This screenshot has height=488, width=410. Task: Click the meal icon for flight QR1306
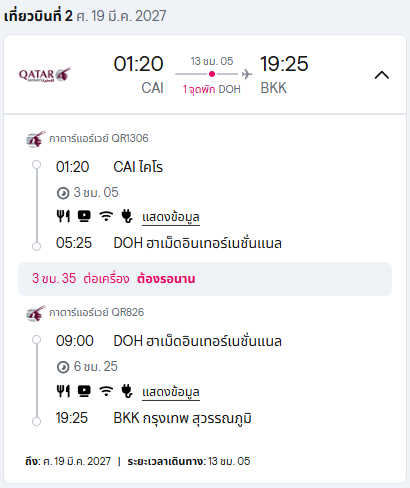coord(63,216)
